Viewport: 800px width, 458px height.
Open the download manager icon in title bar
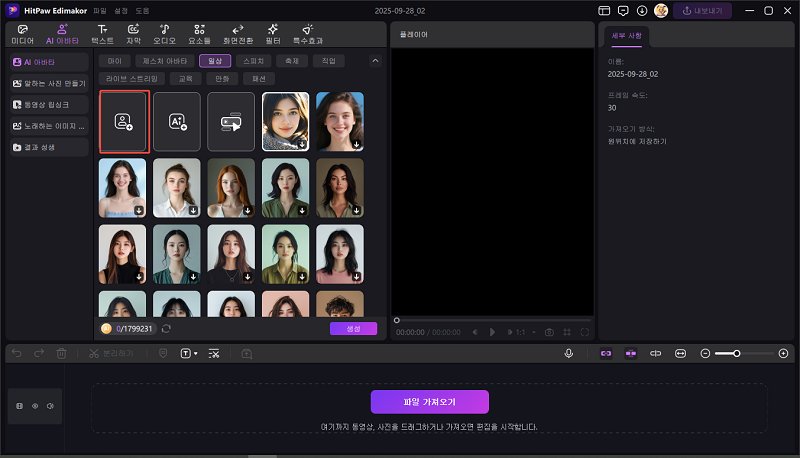(642, 11)
